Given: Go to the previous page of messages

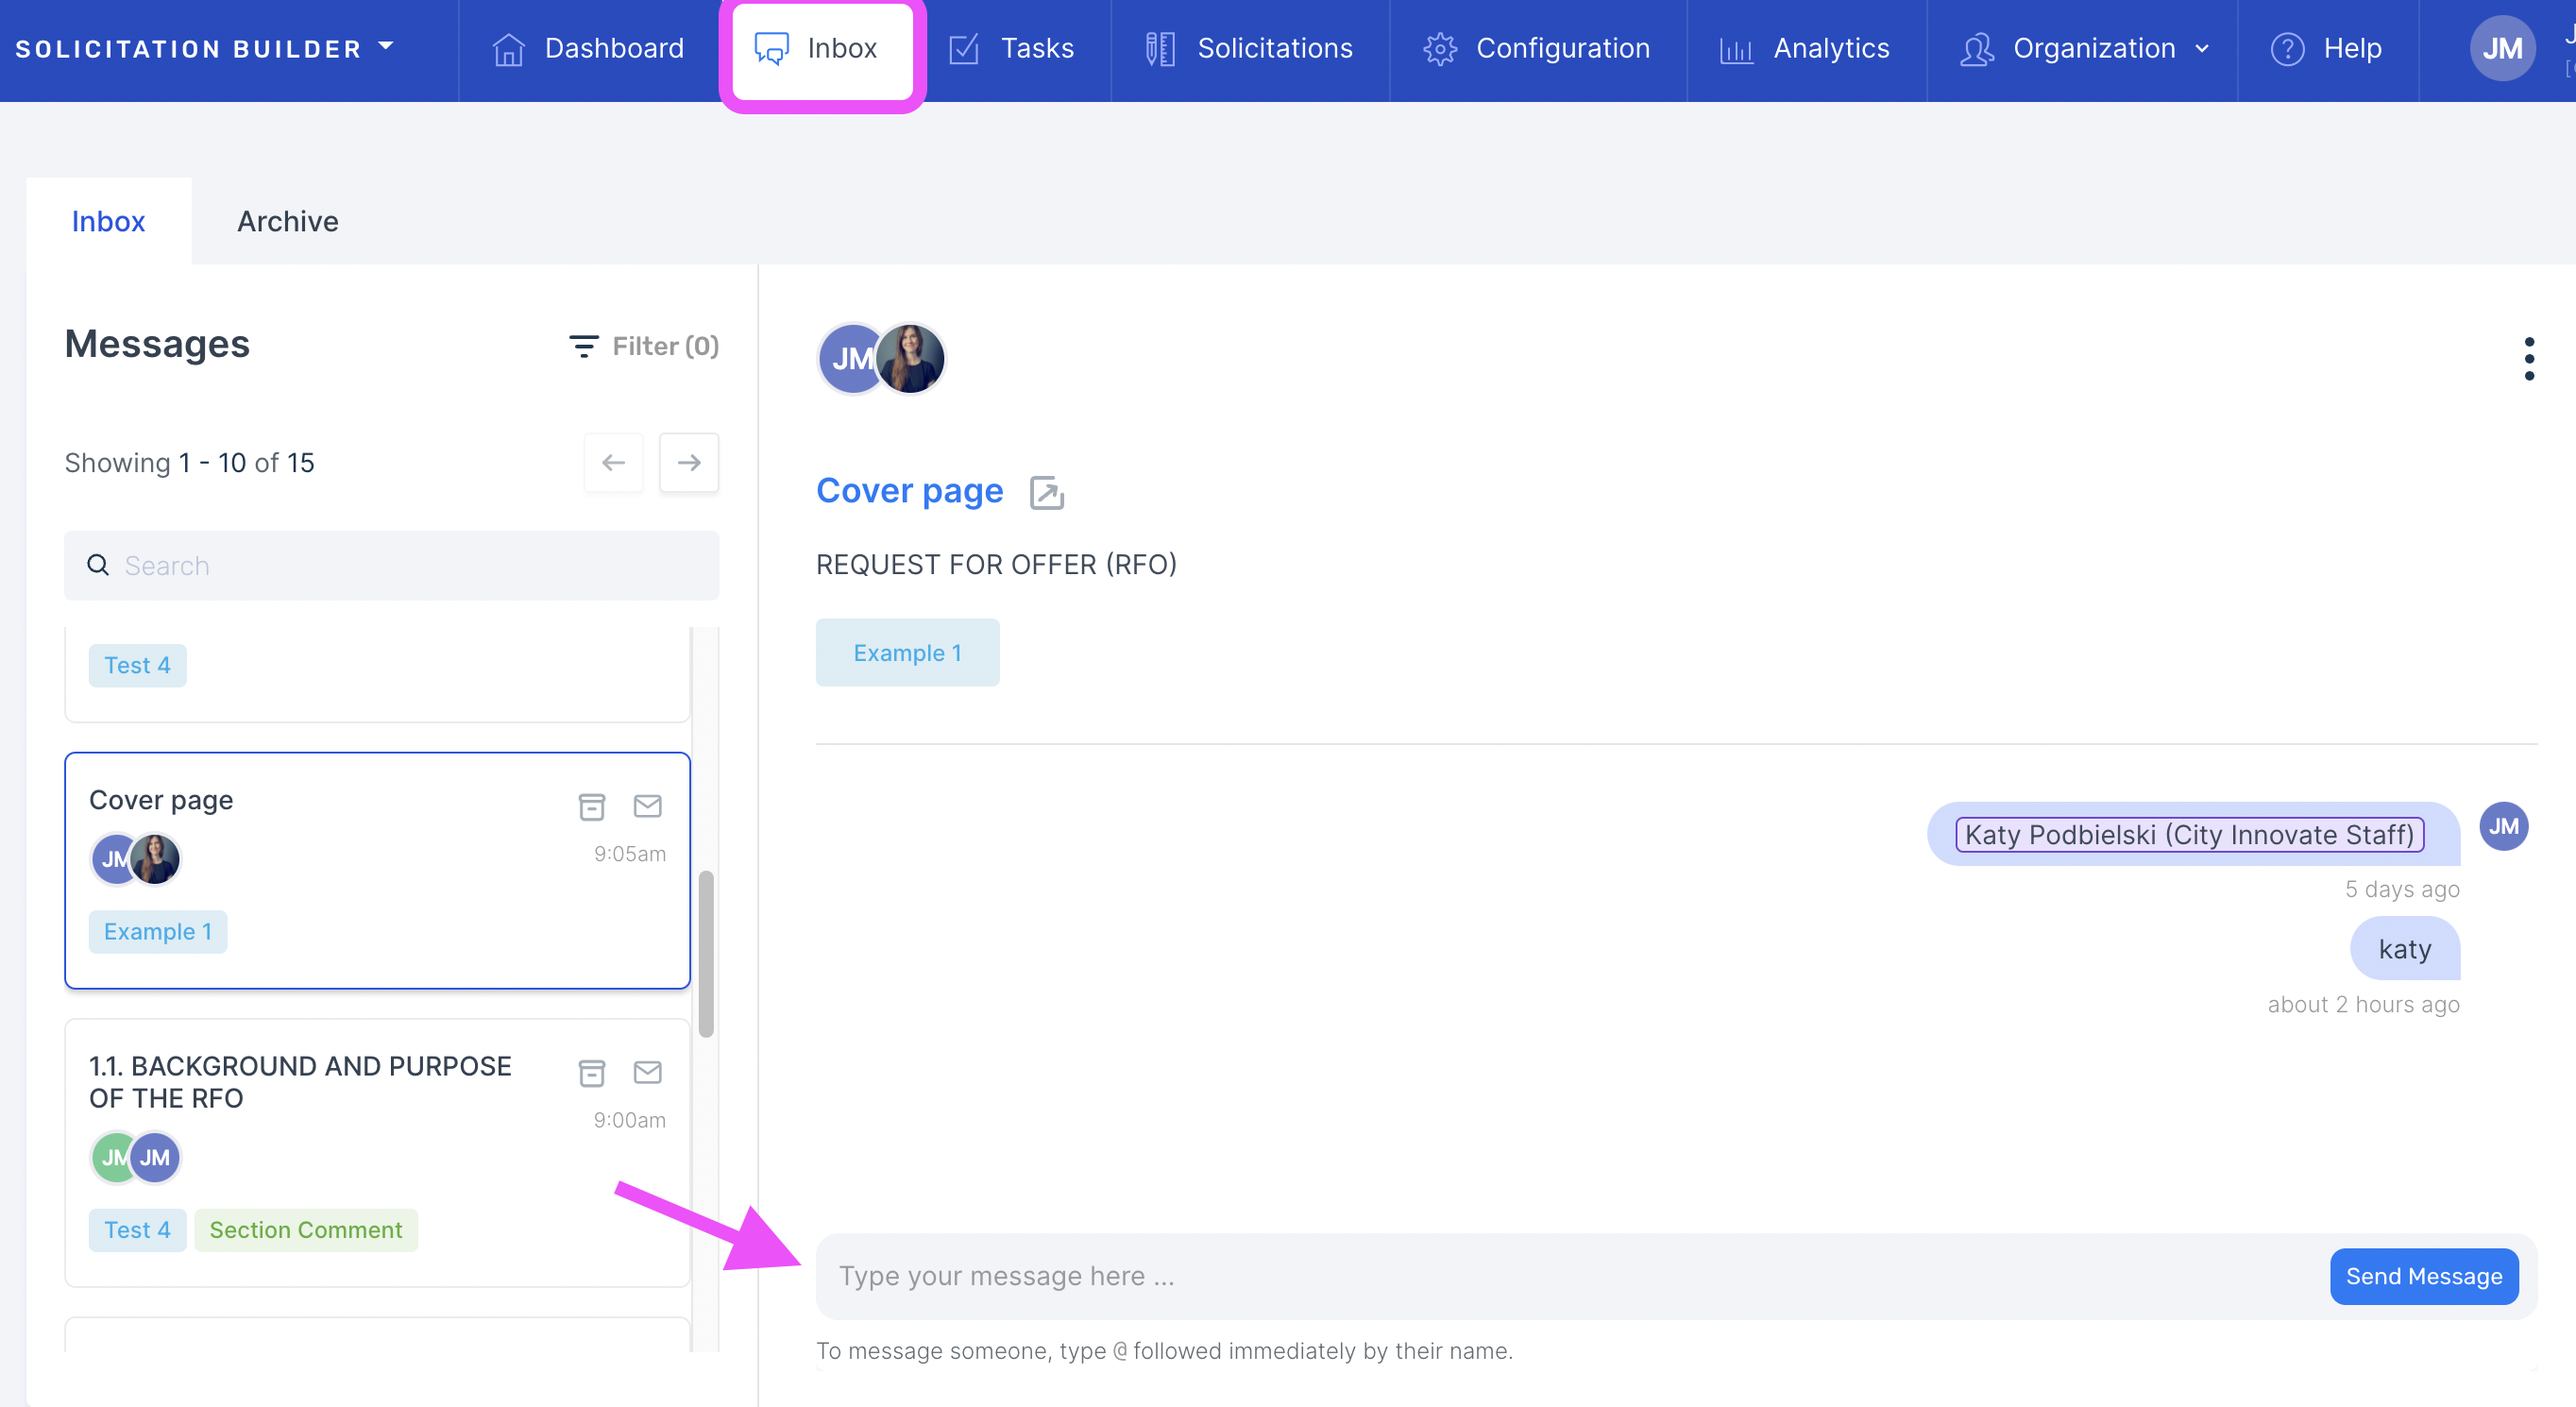Looking at the screenshot, I should pyautogui.click(x=613, y=462).
